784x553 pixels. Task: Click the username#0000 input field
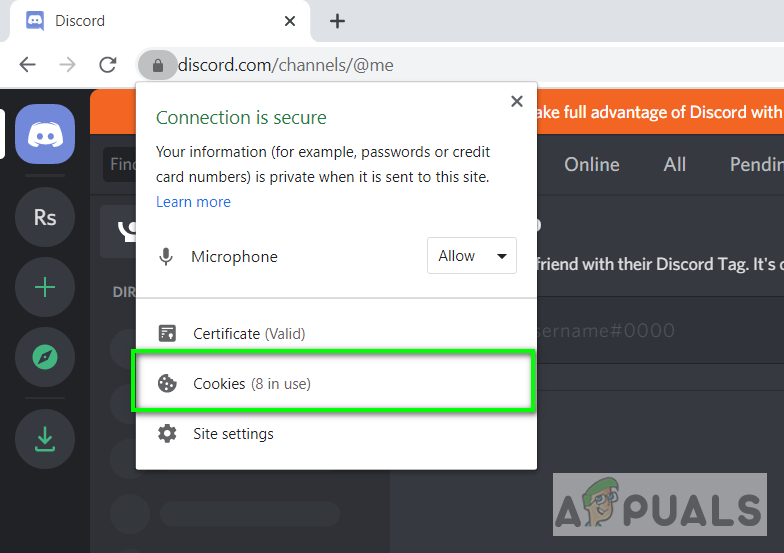click(660, 330)
